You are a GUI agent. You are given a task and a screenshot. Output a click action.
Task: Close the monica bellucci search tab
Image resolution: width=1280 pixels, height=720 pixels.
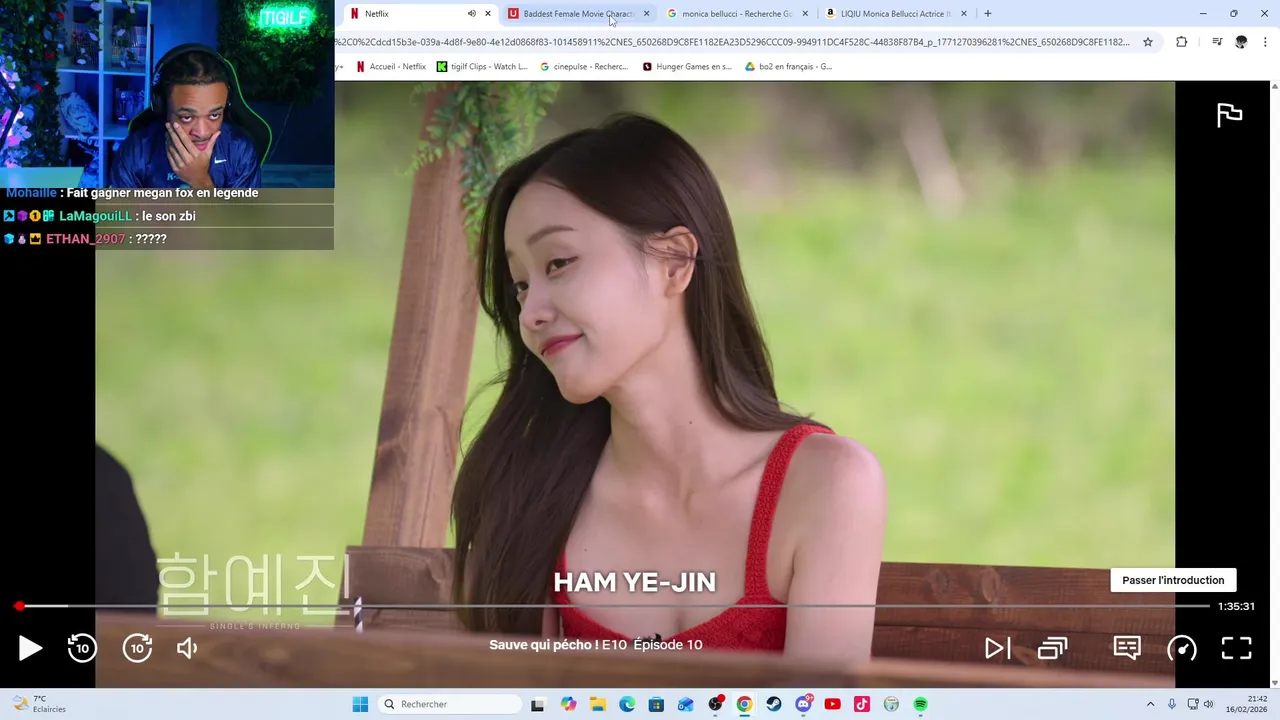[805, 14]
